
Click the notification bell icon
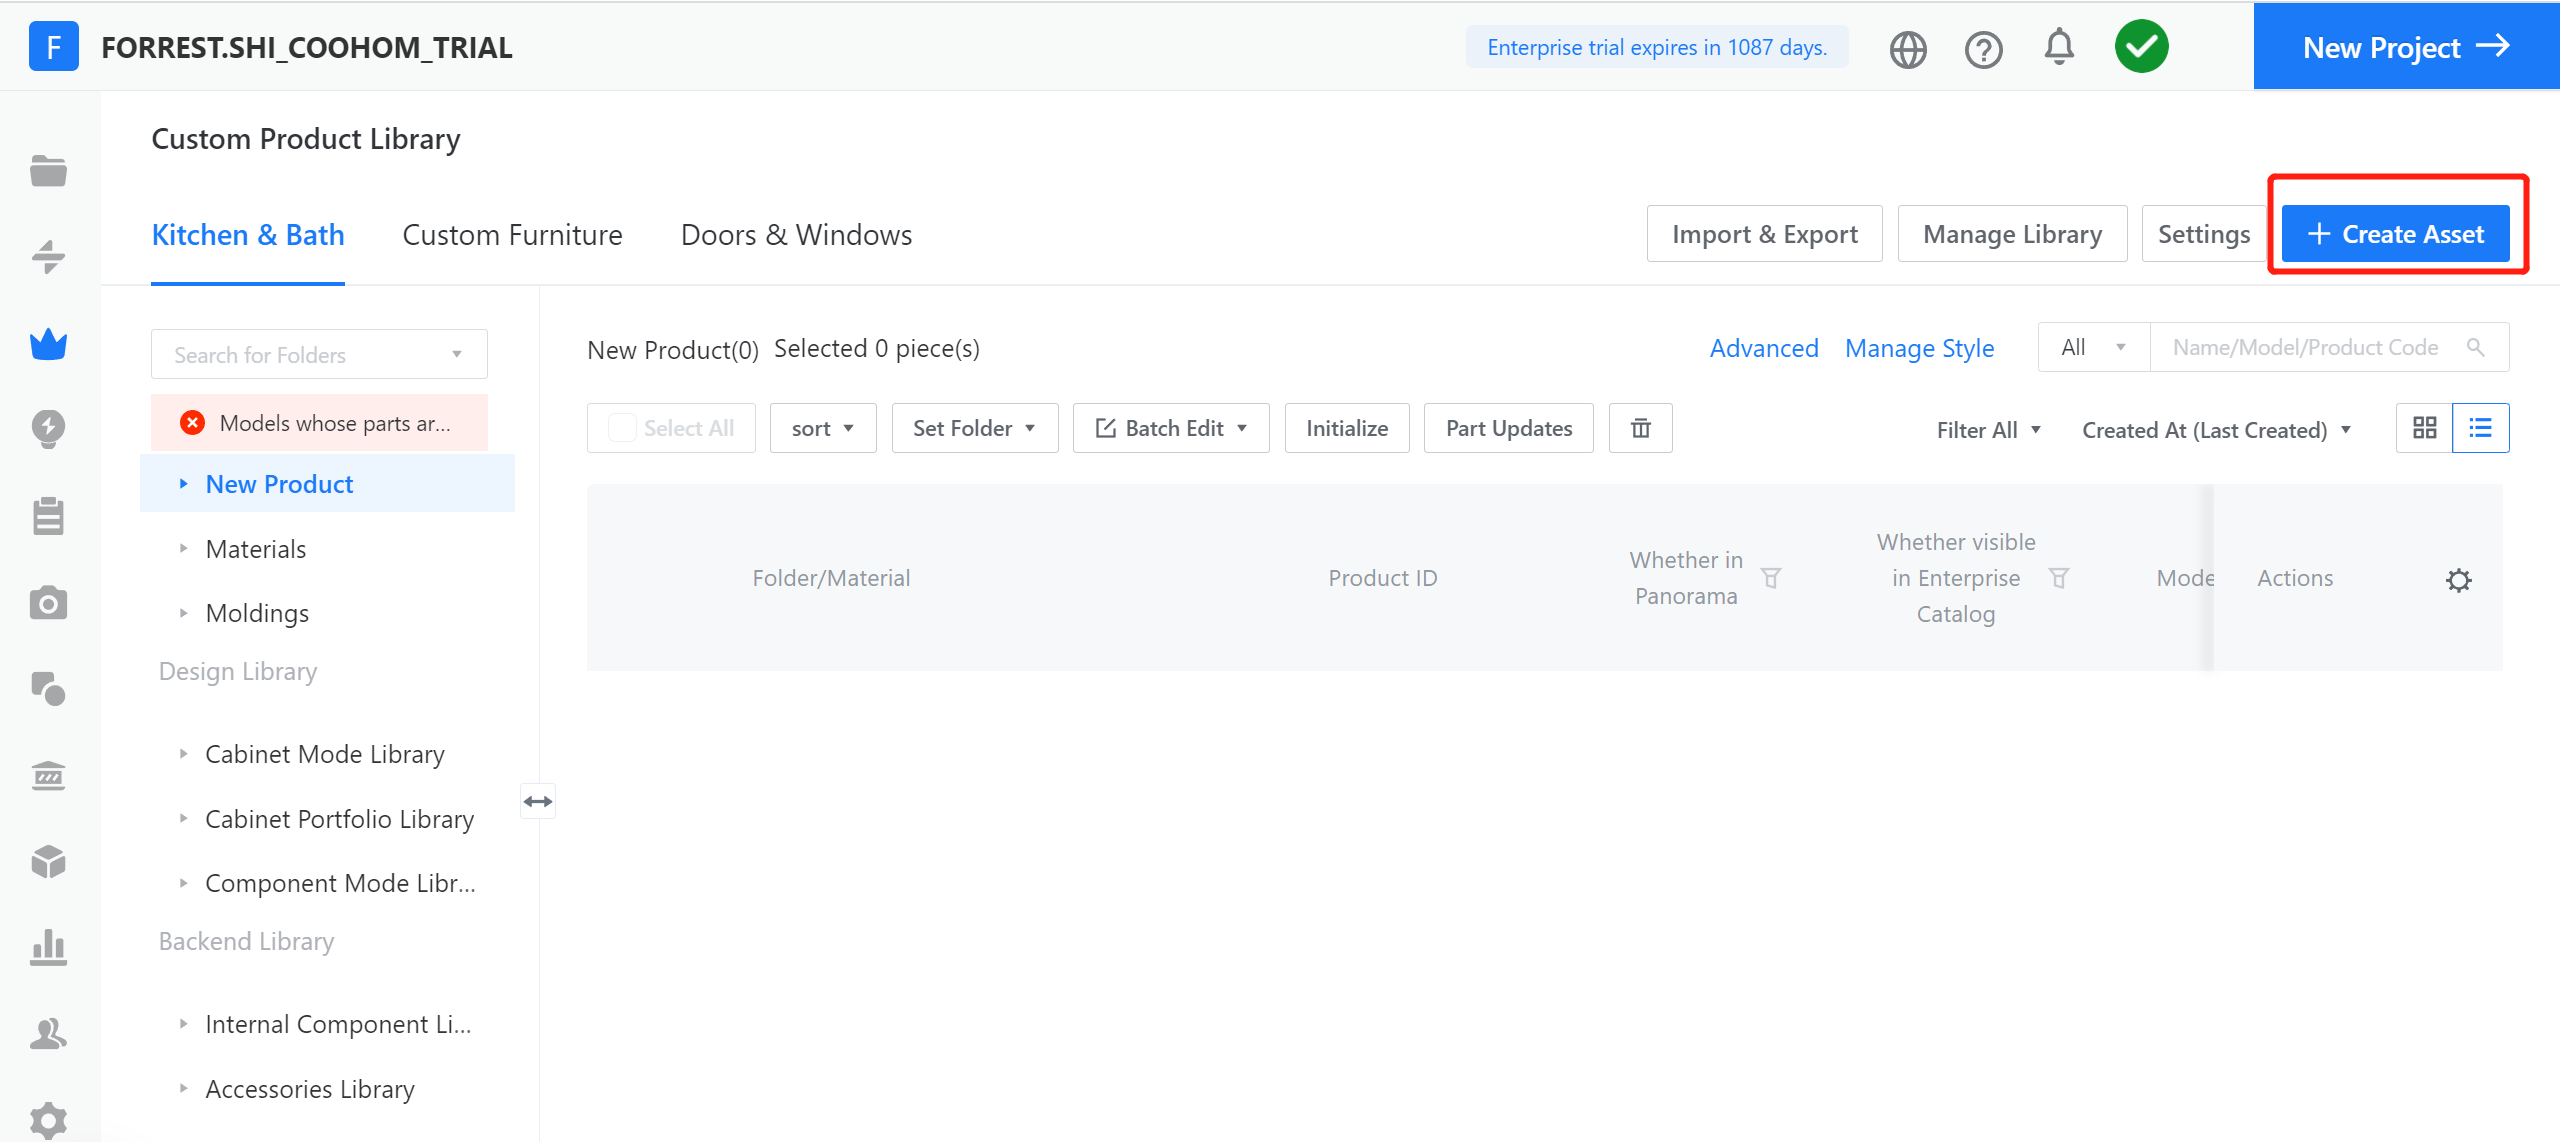point(2058,47)
